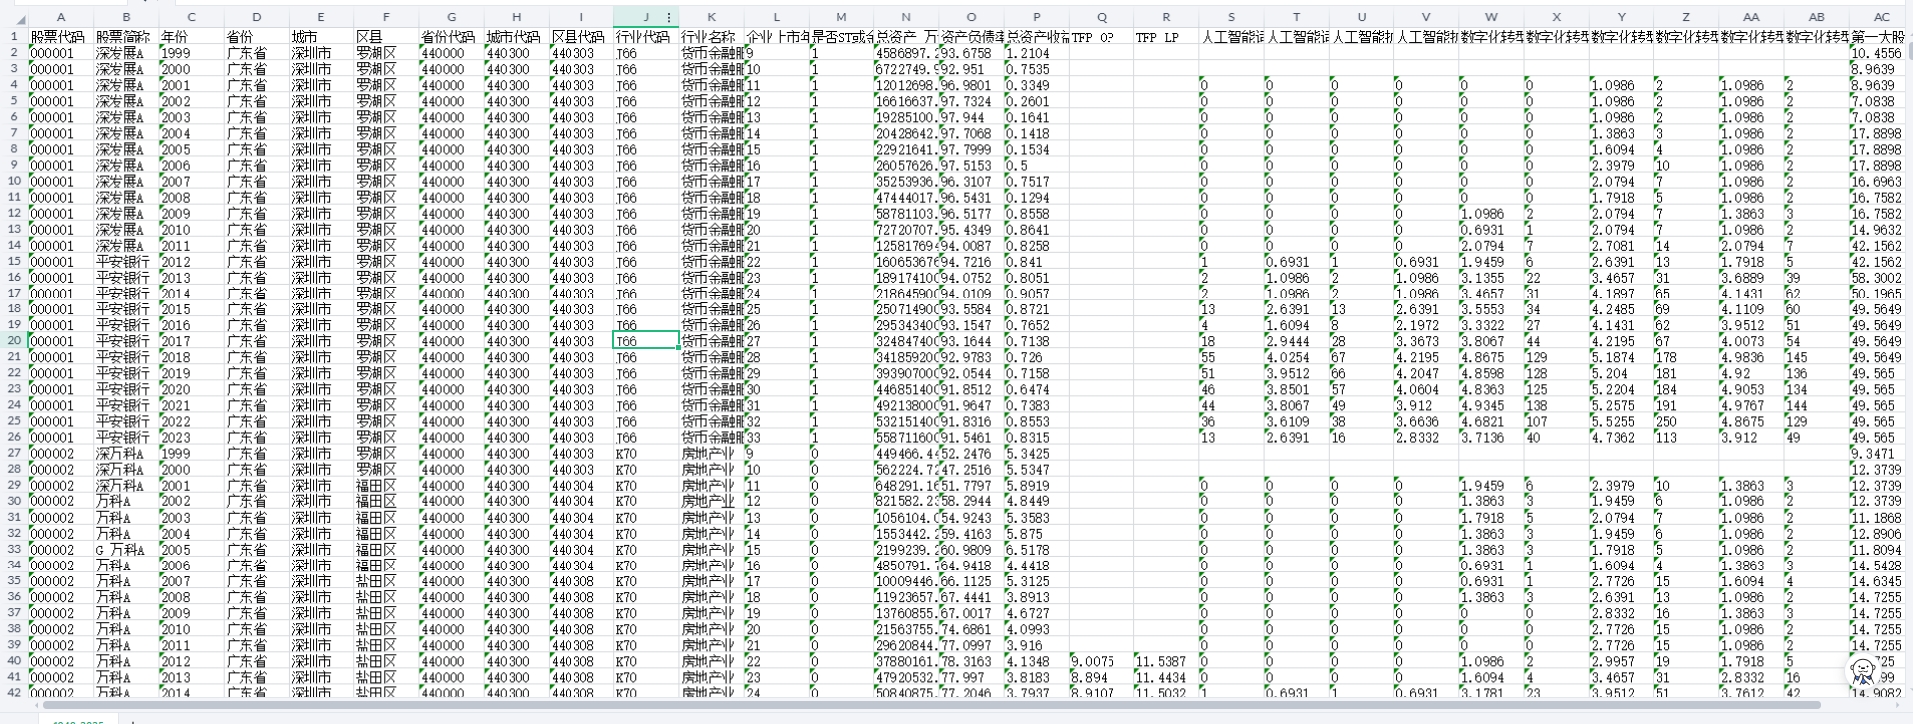
Task: Select row 27 header
Action: 14,453
